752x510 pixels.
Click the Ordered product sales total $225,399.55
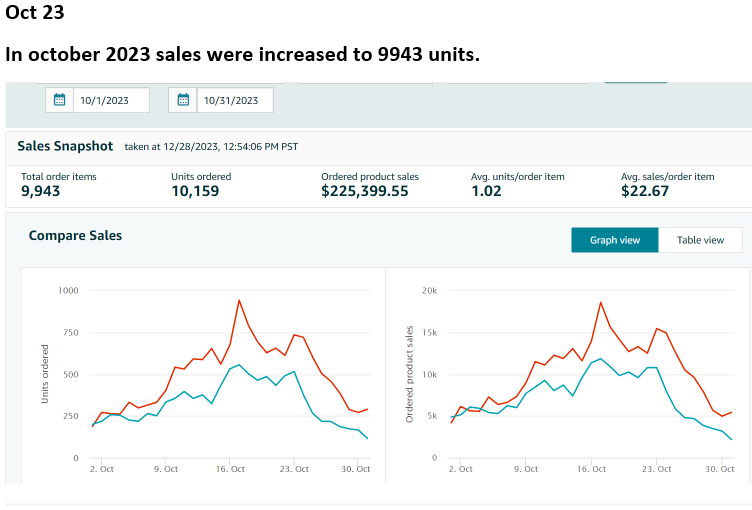pos(364,191)
